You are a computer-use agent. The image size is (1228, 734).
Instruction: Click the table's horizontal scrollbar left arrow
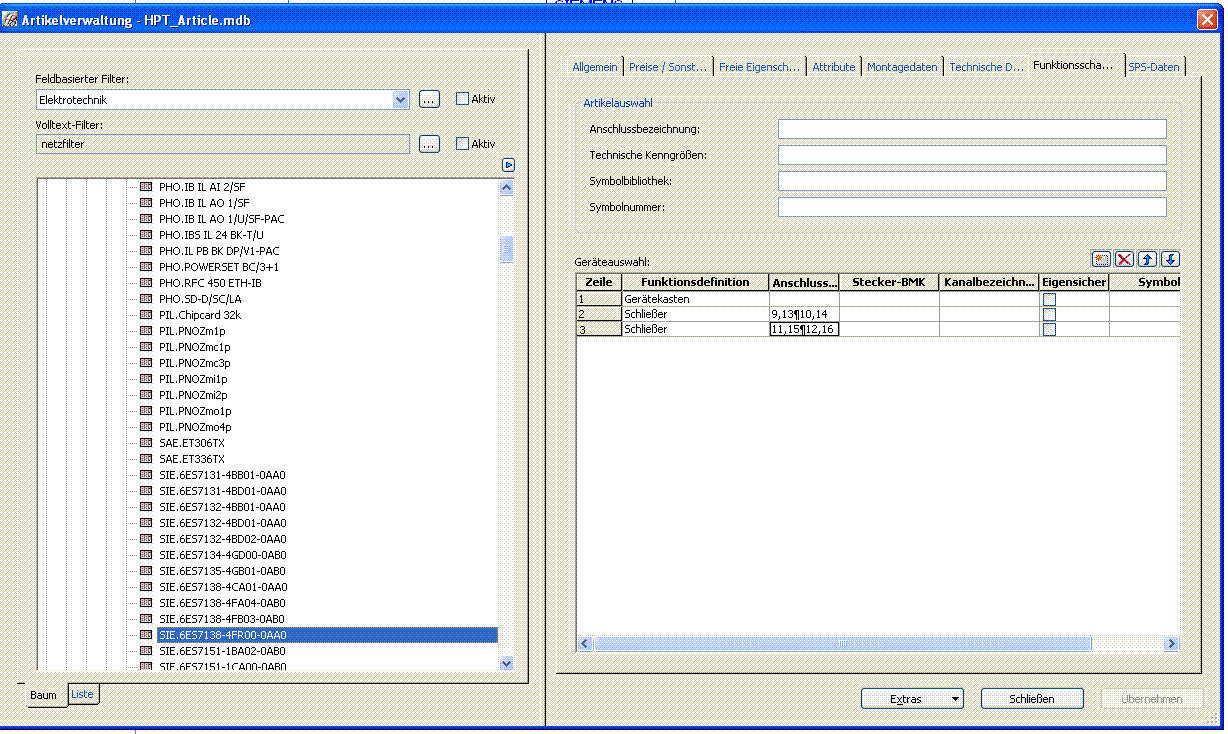point(585,644)
